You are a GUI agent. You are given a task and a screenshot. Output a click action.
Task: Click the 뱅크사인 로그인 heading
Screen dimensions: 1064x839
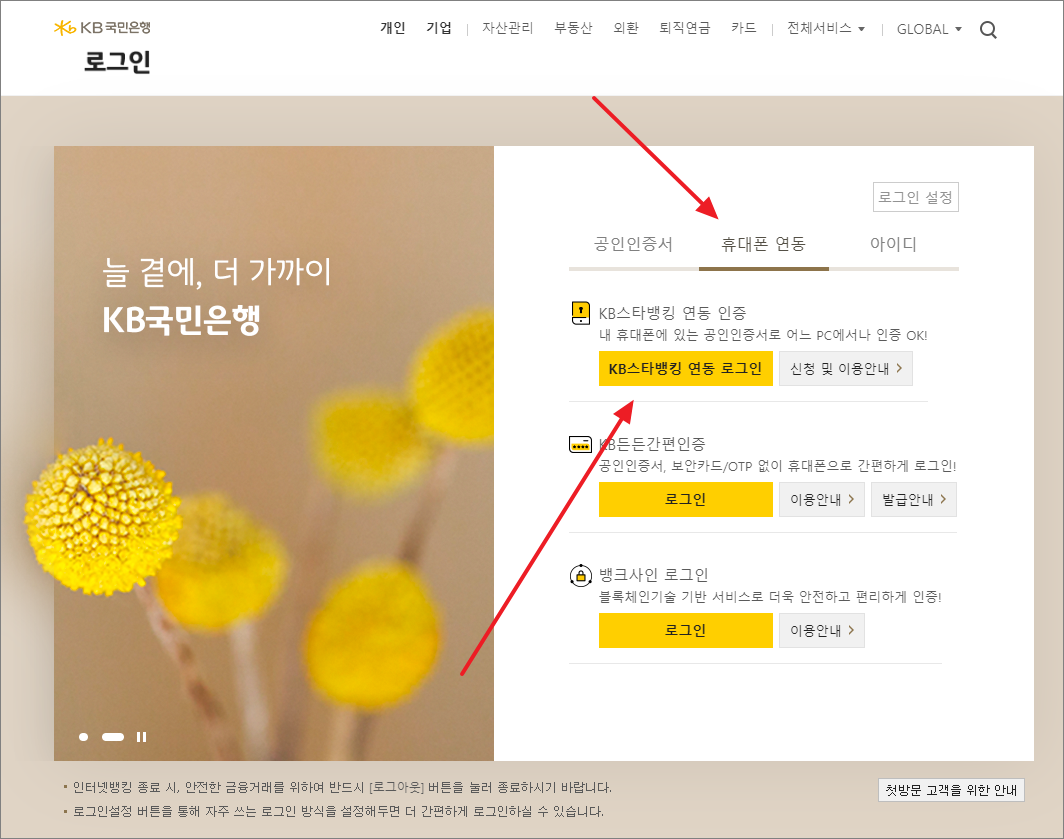(653, 575)
